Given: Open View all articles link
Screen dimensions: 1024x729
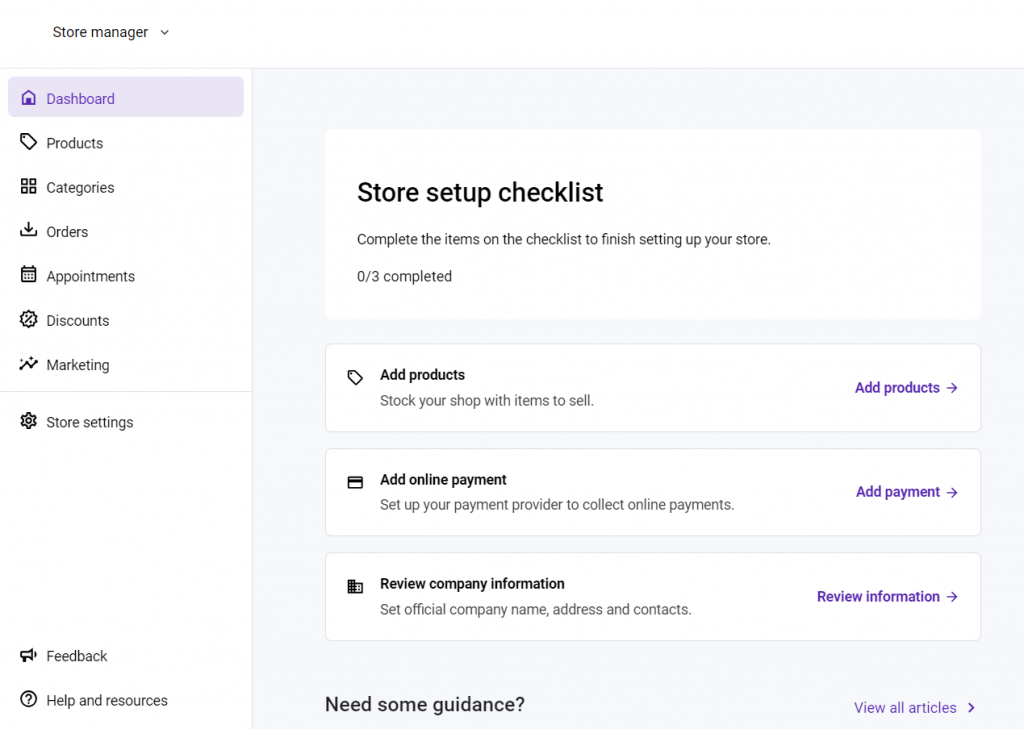Looking at the screenshot, I should pos(905,708).
